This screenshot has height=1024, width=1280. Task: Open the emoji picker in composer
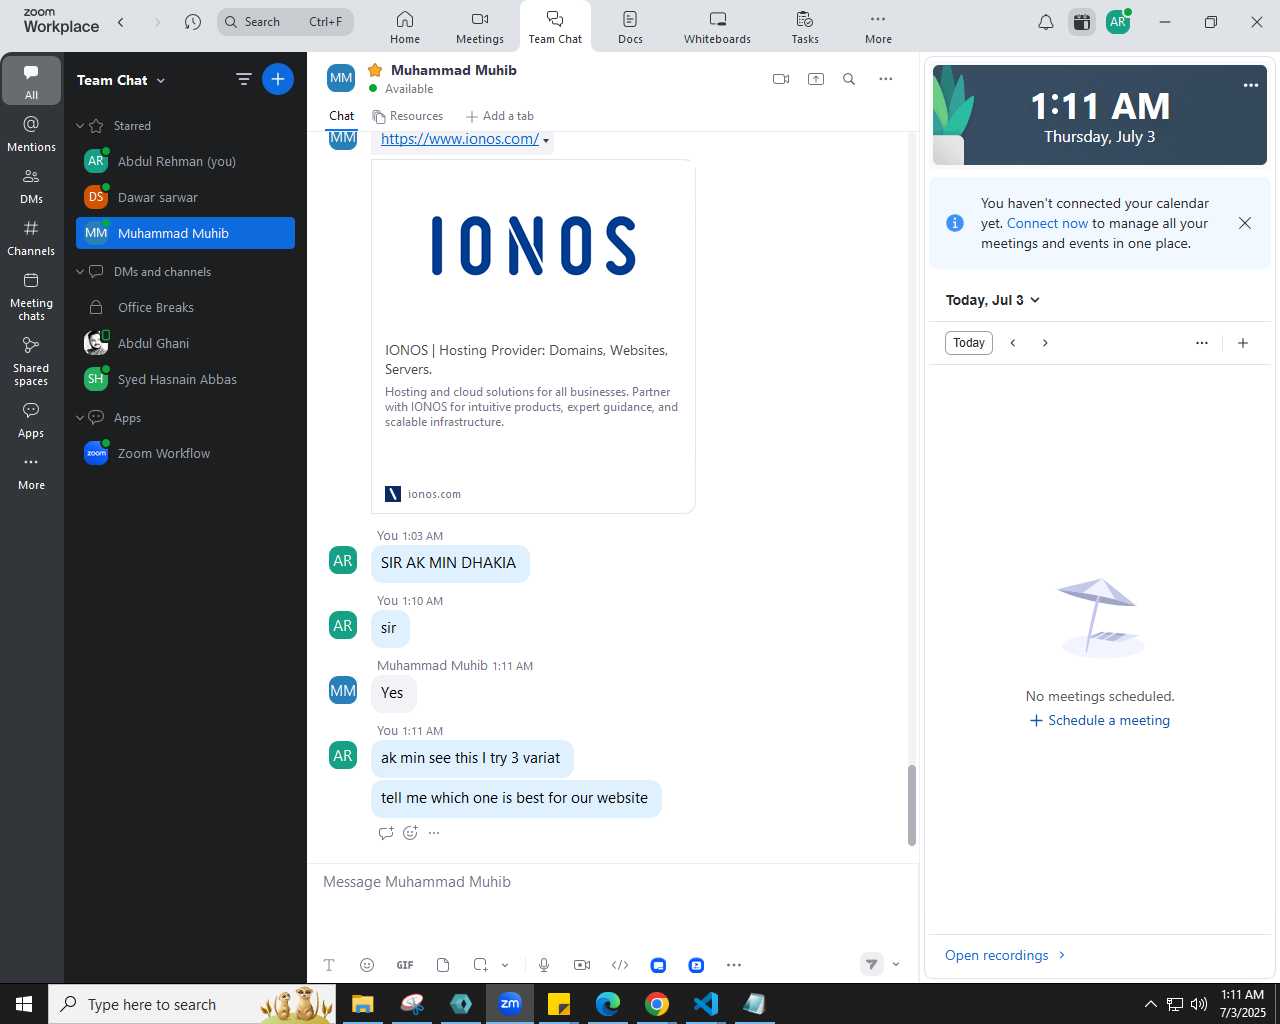click(x=367, y=965)
